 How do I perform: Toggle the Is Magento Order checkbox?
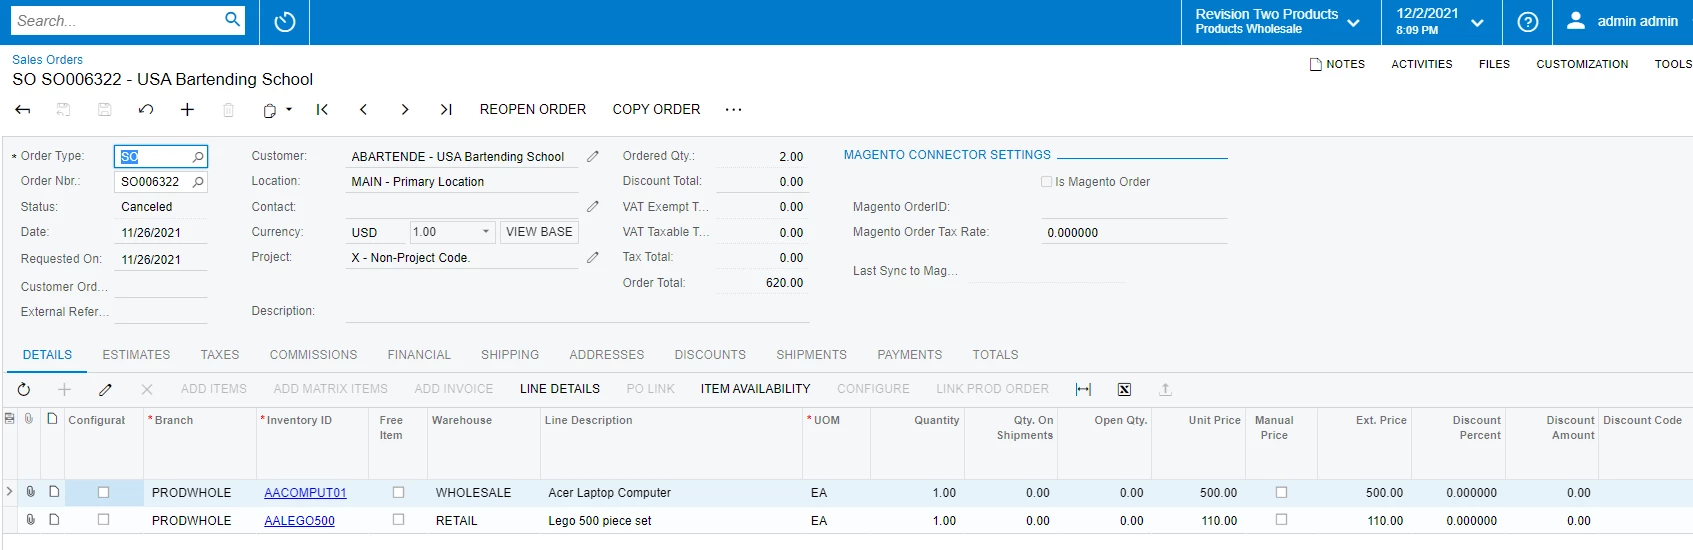[x=1046, y=182]
